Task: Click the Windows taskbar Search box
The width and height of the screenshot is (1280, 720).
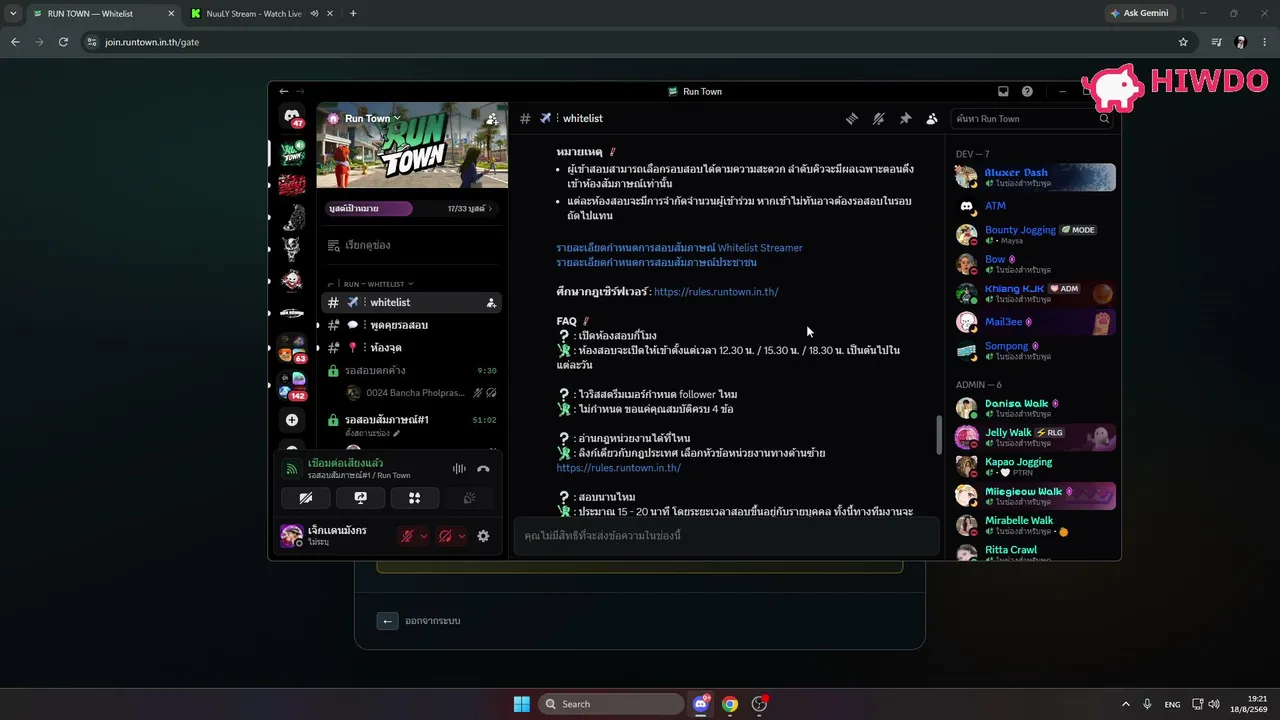Action: (x=611, y=704)
